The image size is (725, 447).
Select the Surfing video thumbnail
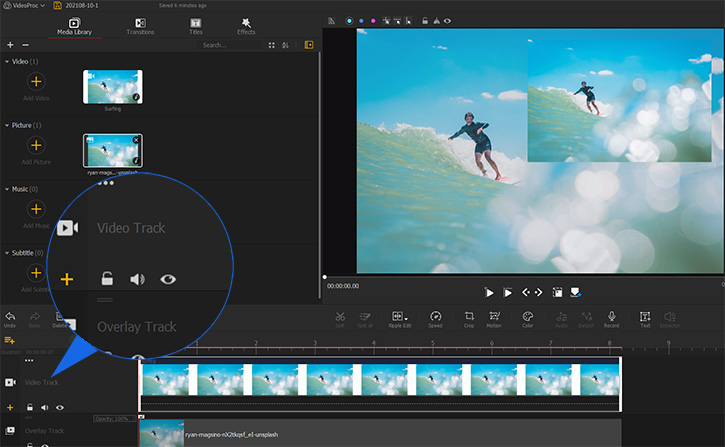113,88
